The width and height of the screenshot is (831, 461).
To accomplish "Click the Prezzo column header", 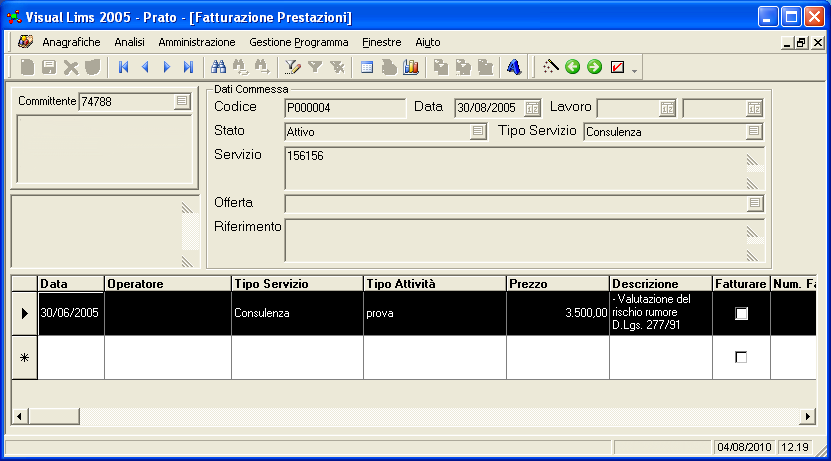I will [x=558, y=283].
